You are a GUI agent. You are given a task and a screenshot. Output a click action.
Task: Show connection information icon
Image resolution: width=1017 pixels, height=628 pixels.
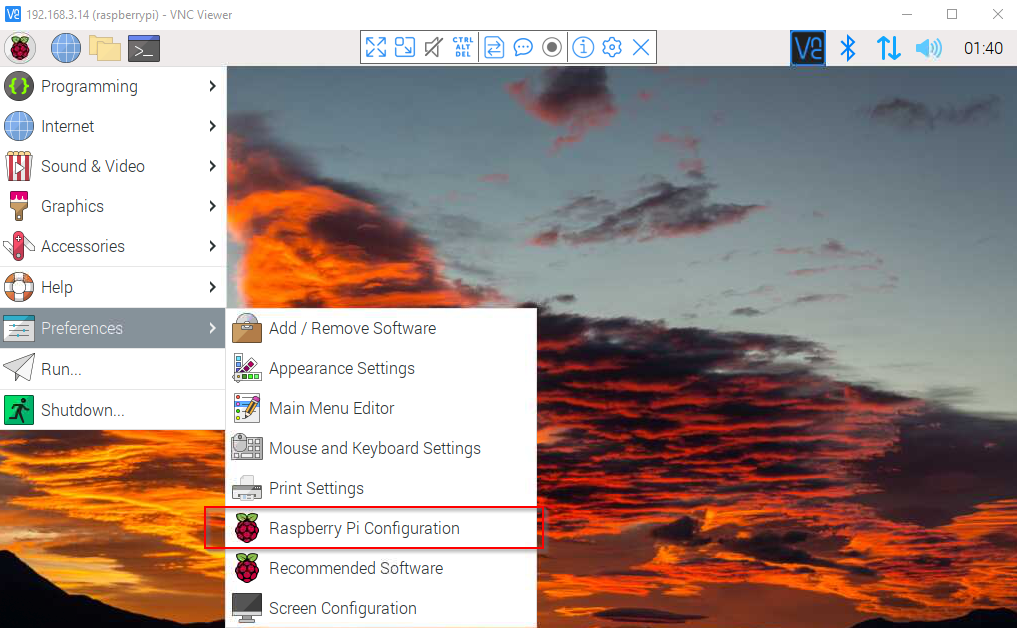click(x=583, y=47)
